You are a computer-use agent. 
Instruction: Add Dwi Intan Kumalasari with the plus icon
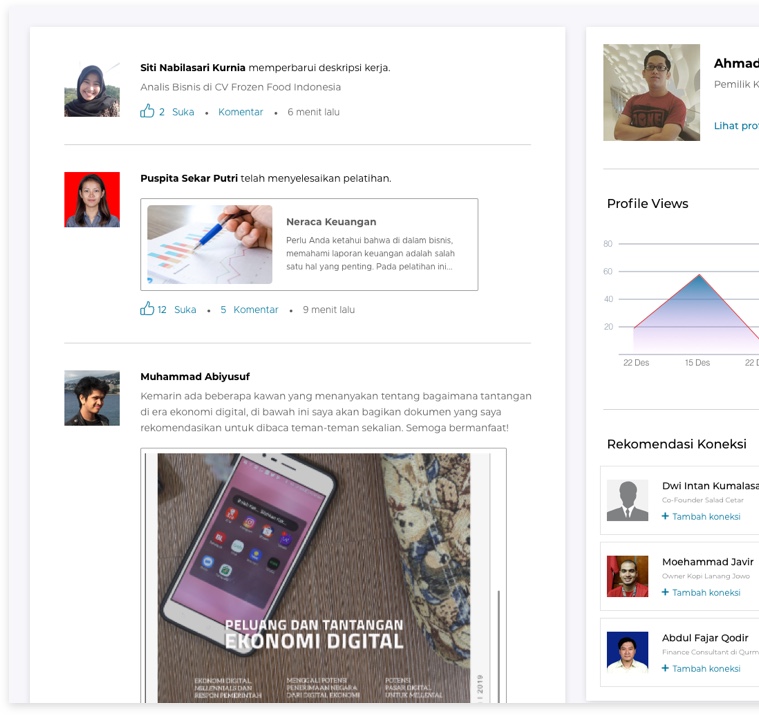point(665,516)
